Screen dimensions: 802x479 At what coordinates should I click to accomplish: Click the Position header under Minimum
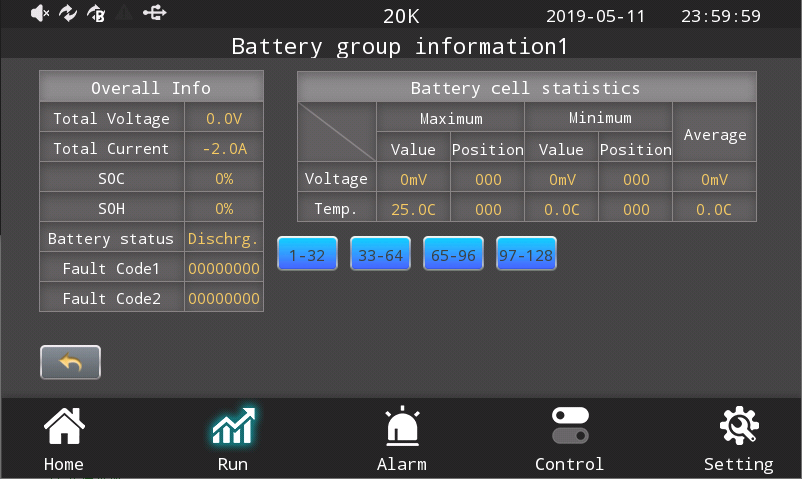coord(636,149)
